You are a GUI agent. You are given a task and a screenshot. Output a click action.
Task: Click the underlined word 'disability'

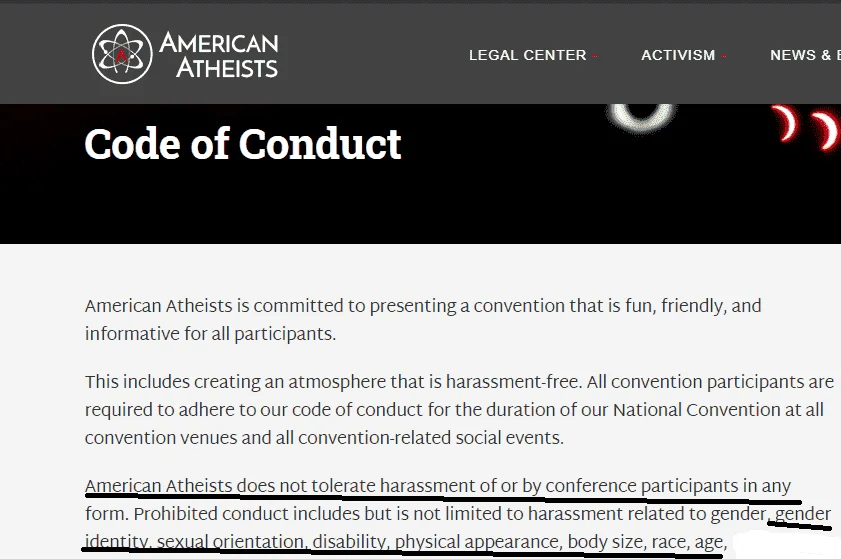[349, 542]
